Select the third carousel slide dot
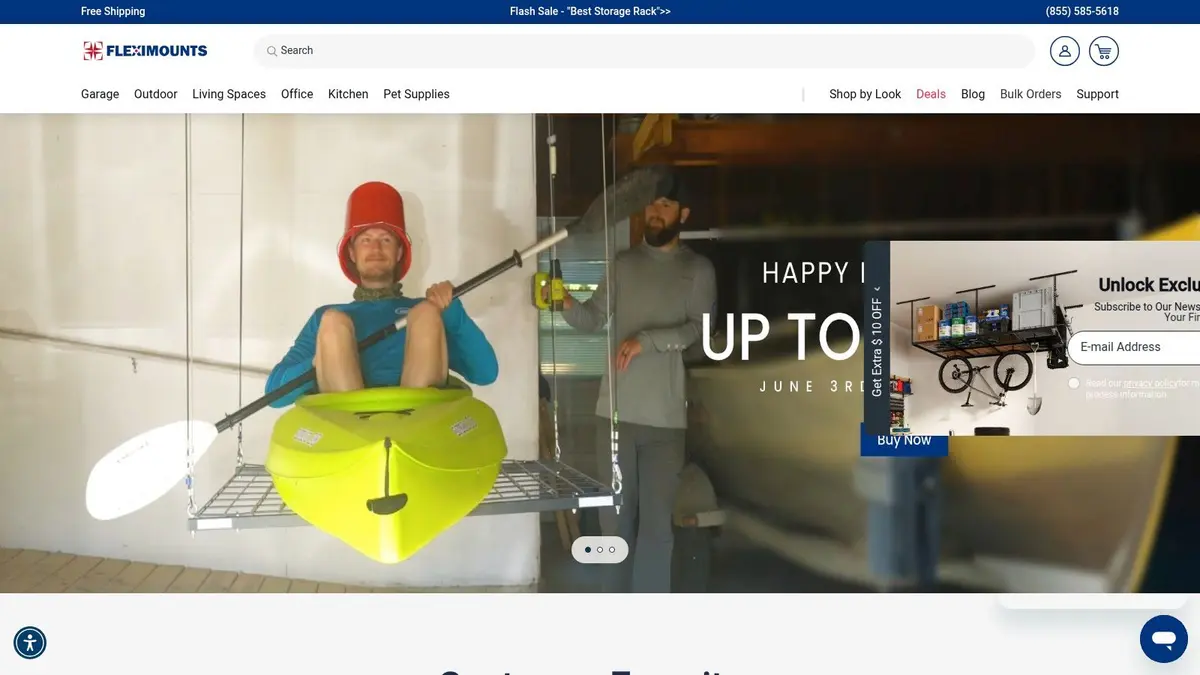The width and height of the screenshot is (1200, 675). 612,550
